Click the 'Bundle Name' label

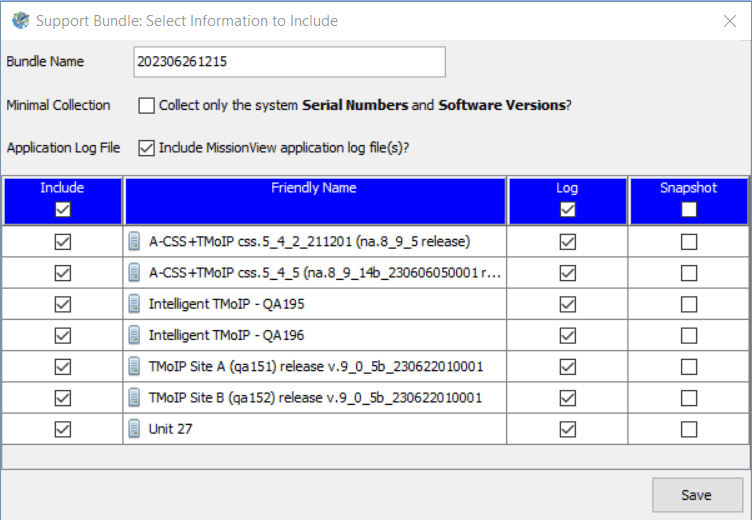pos(45,61)
